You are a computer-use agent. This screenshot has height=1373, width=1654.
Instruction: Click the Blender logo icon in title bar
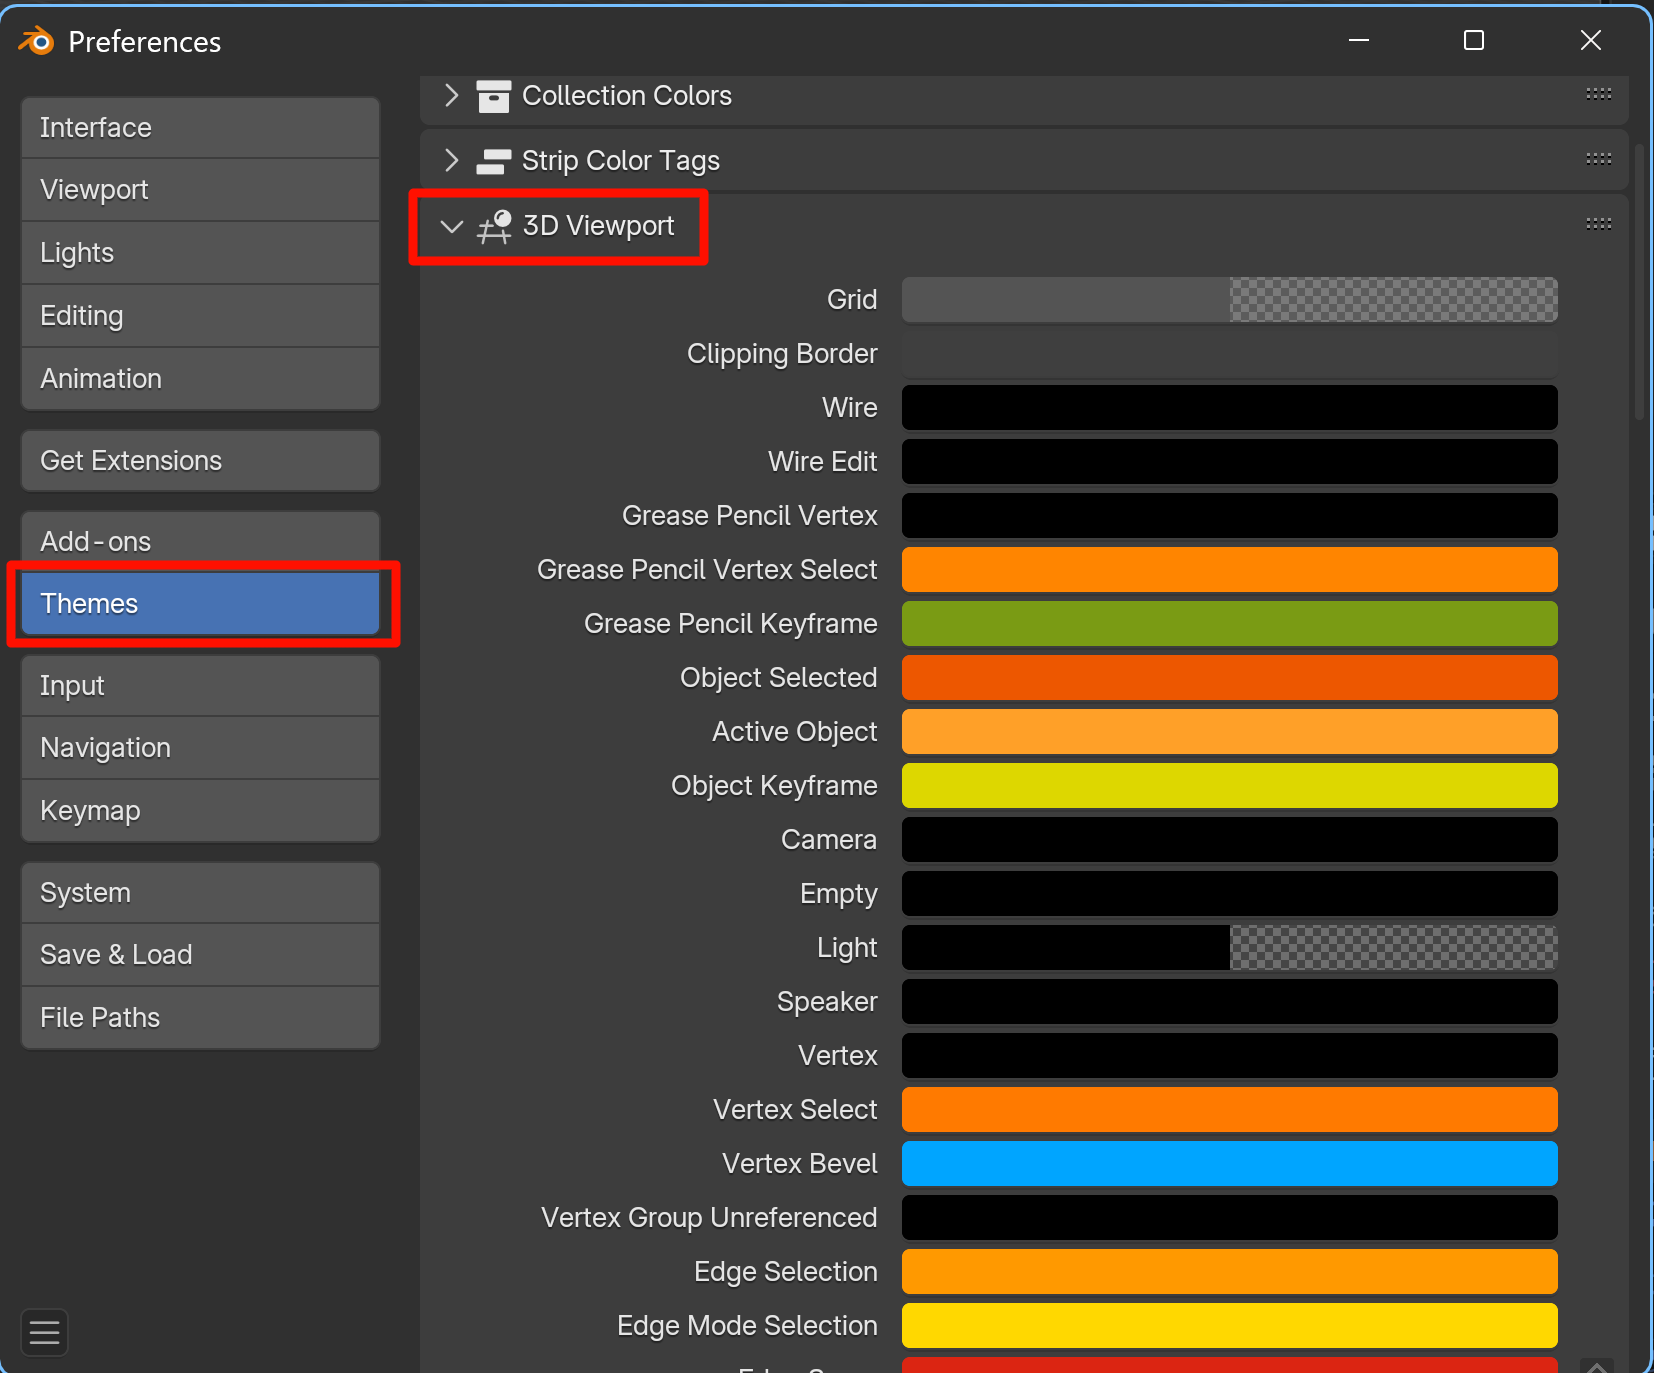tap(37, 41)
